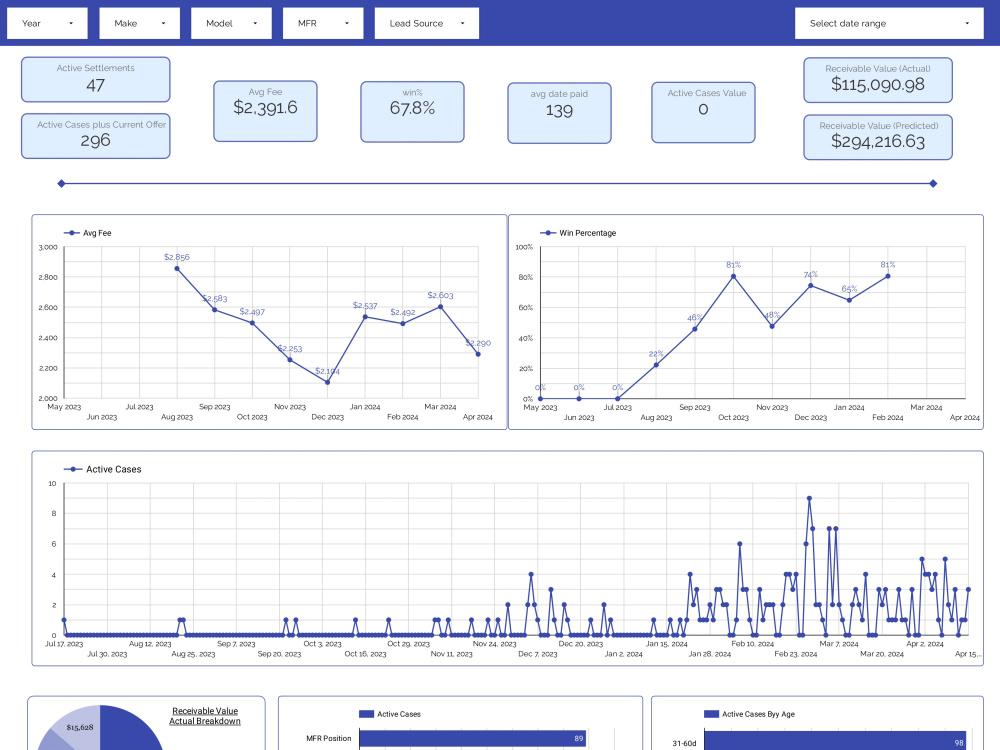Click the $2,537 Avg Fee data point
This screenshot has width=1000, height=750.
pyautogui.click(x=365, y=317)
